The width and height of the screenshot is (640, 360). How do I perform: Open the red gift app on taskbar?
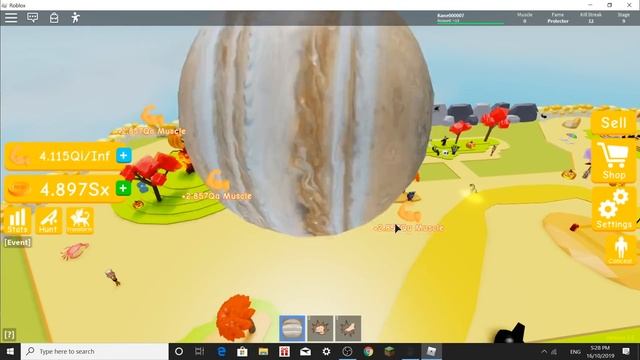click(284, 351)
